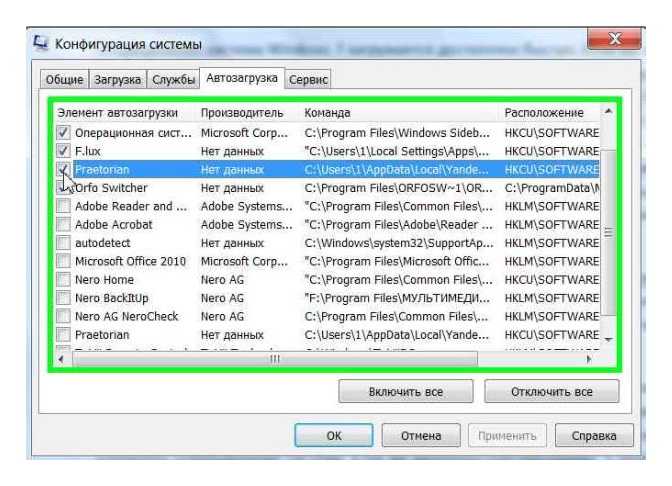Check the autodetect startup checkbox

click(63, 243)
